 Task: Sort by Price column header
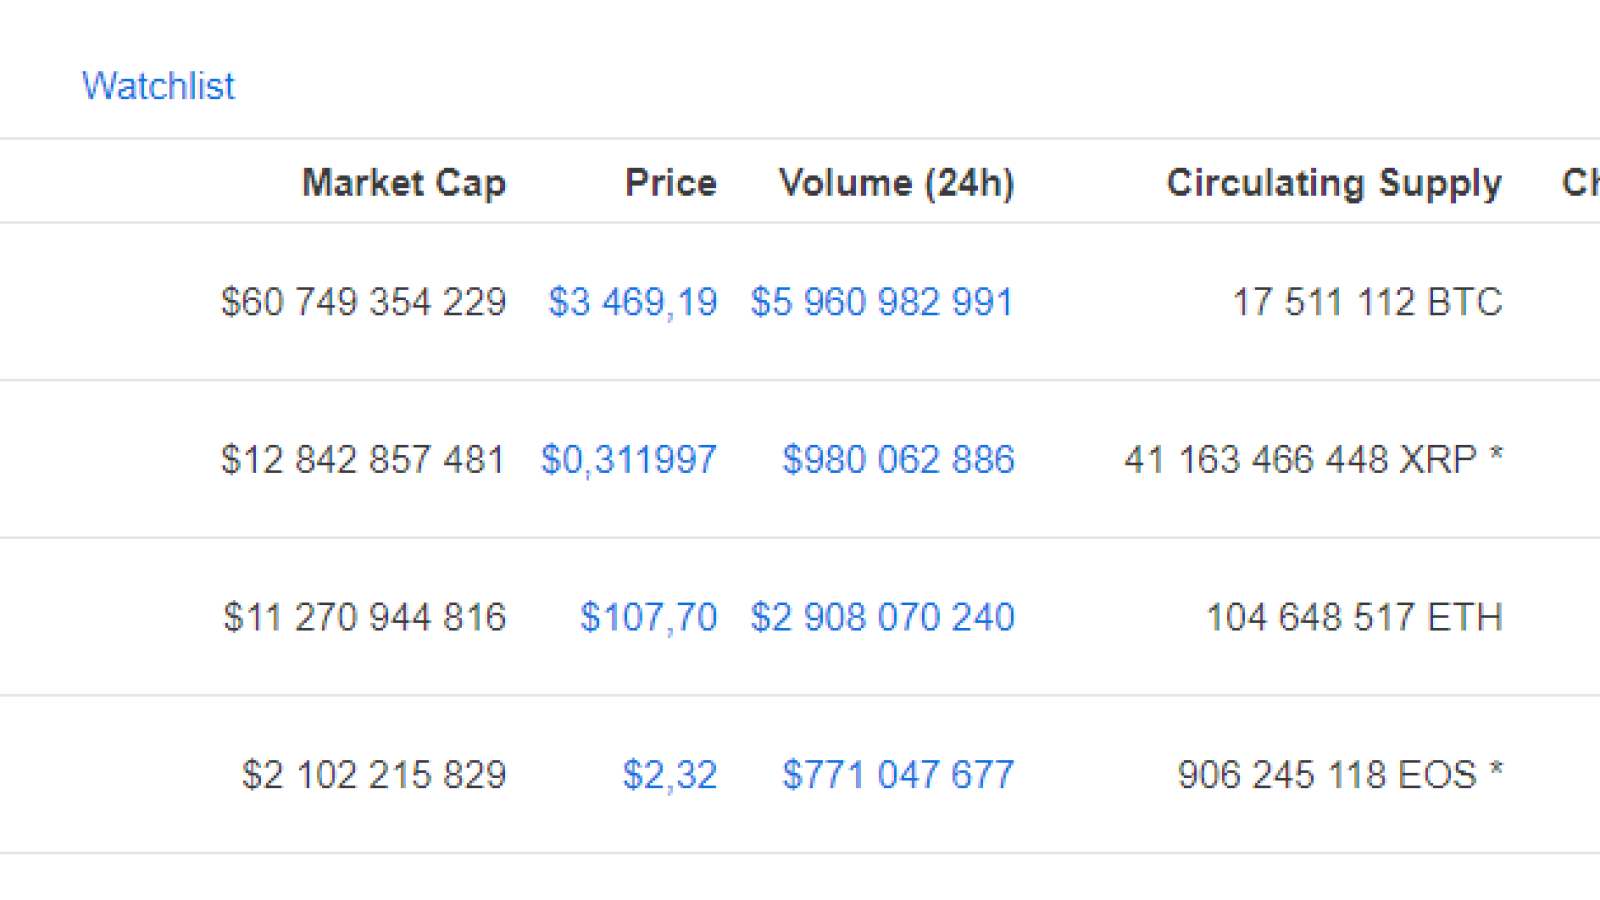click(671, 183)
